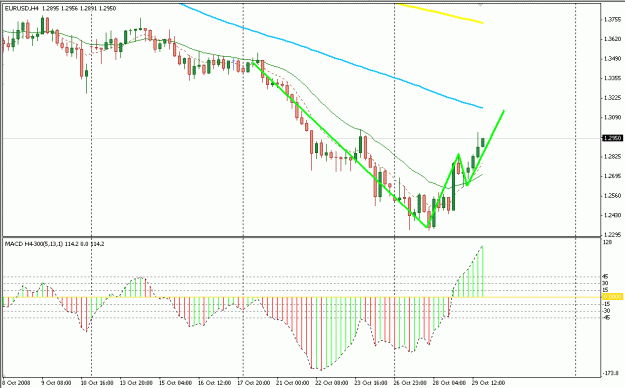Click the 1.2430 price axis label
Viewport: 625px width, 388px height.
point(612,215)
